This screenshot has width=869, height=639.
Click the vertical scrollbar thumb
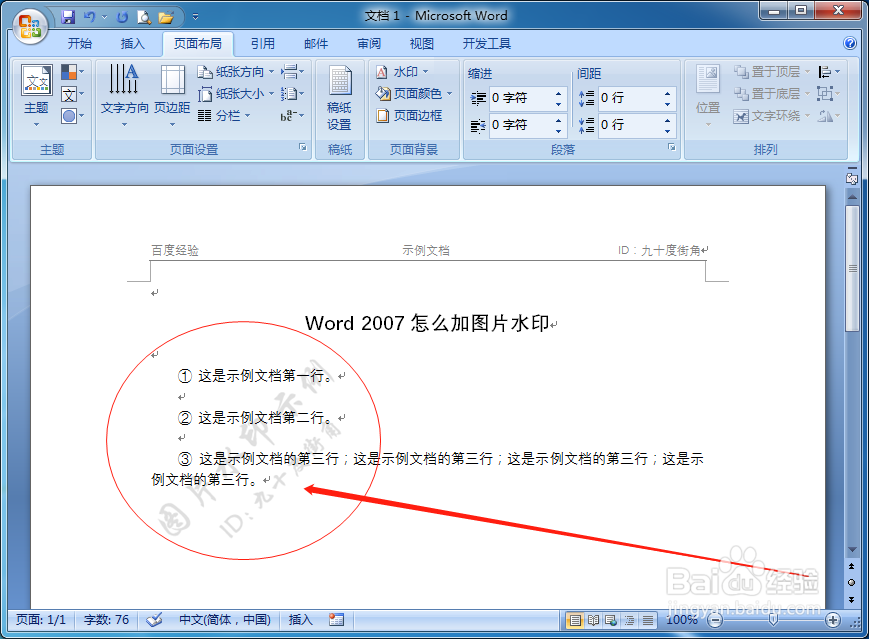click(x=852, y=268)
